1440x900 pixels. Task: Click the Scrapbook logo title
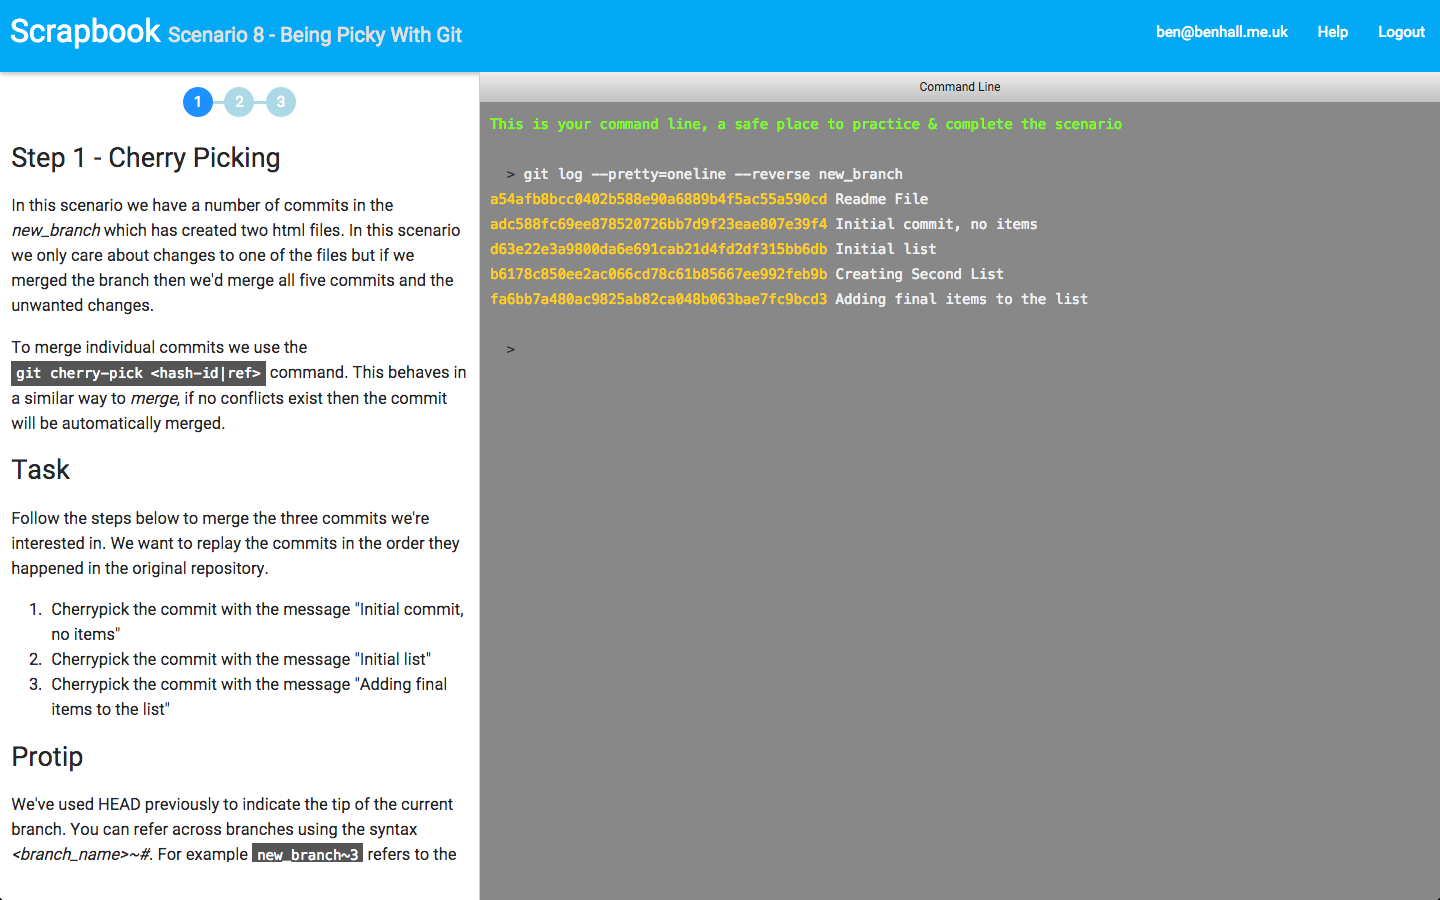85,32
